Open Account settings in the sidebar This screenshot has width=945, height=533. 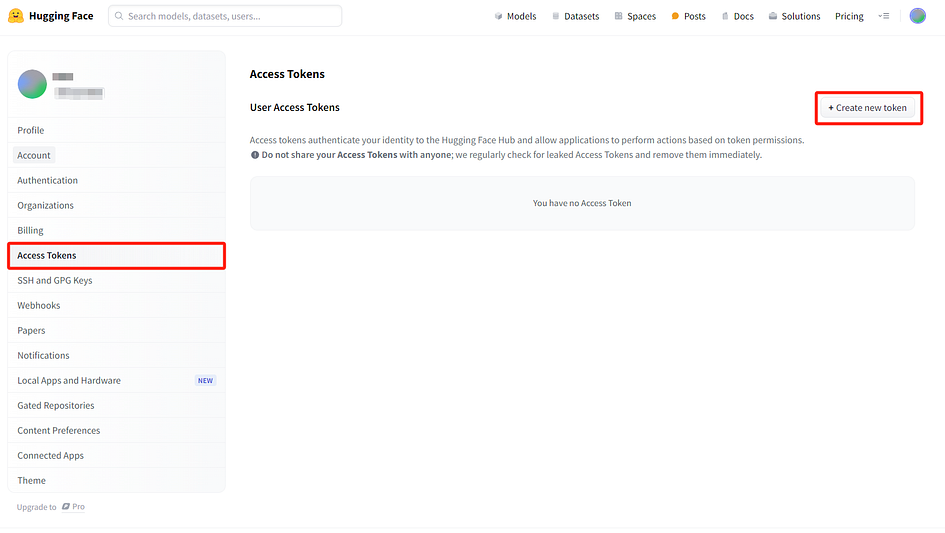(116, 155)
